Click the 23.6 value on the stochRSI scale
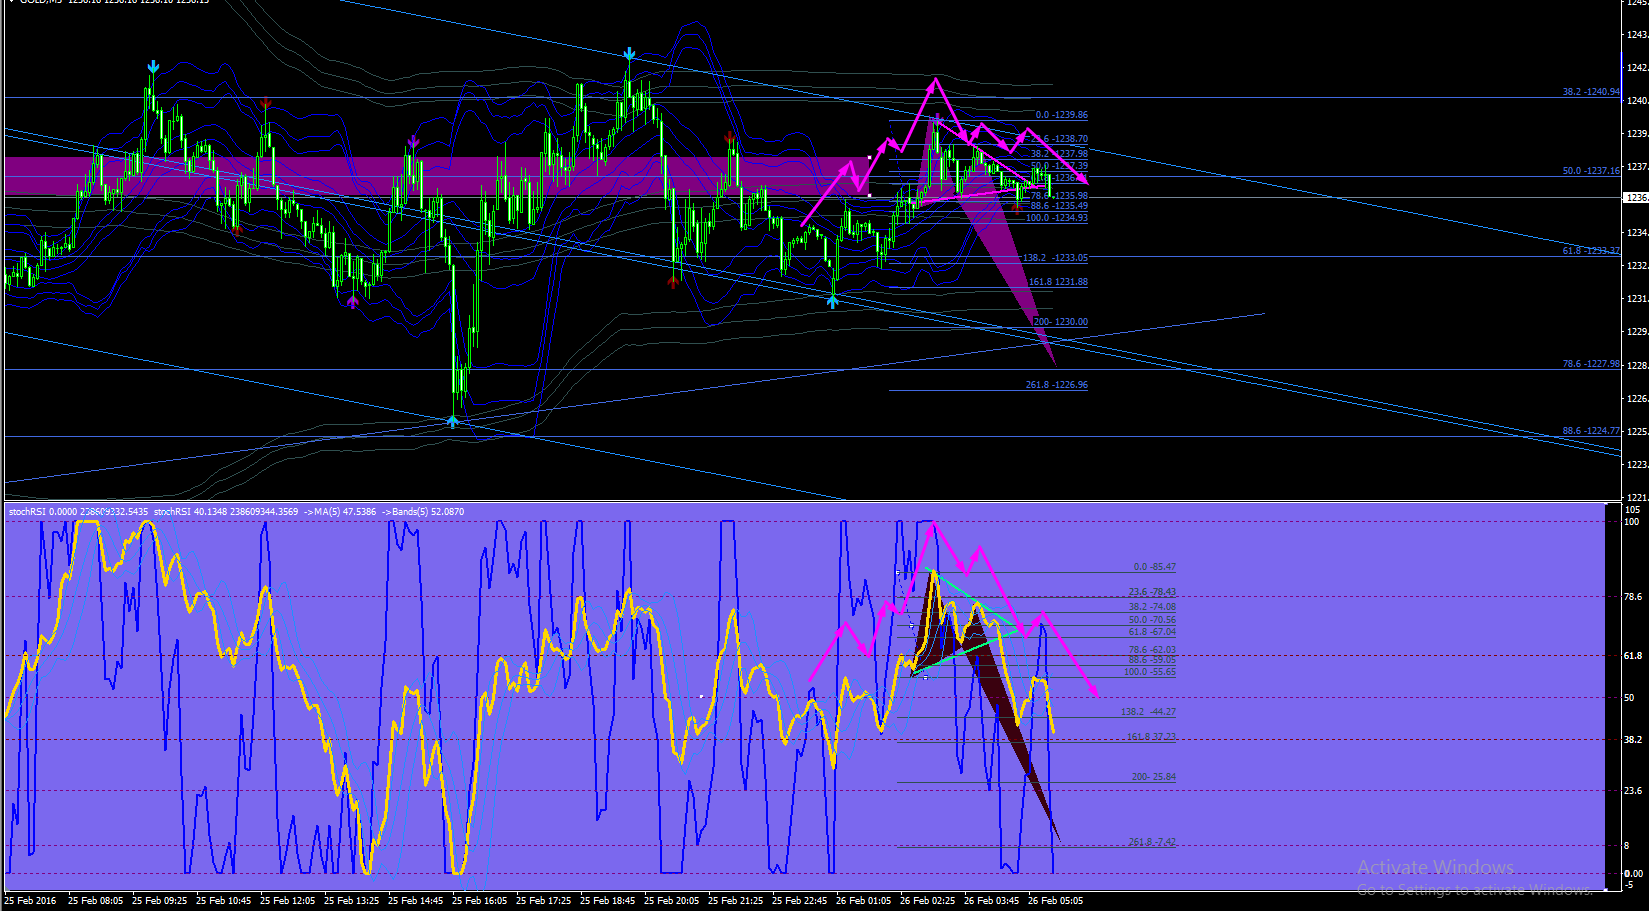1649x911 pixels. click(x=1633, y=791)
